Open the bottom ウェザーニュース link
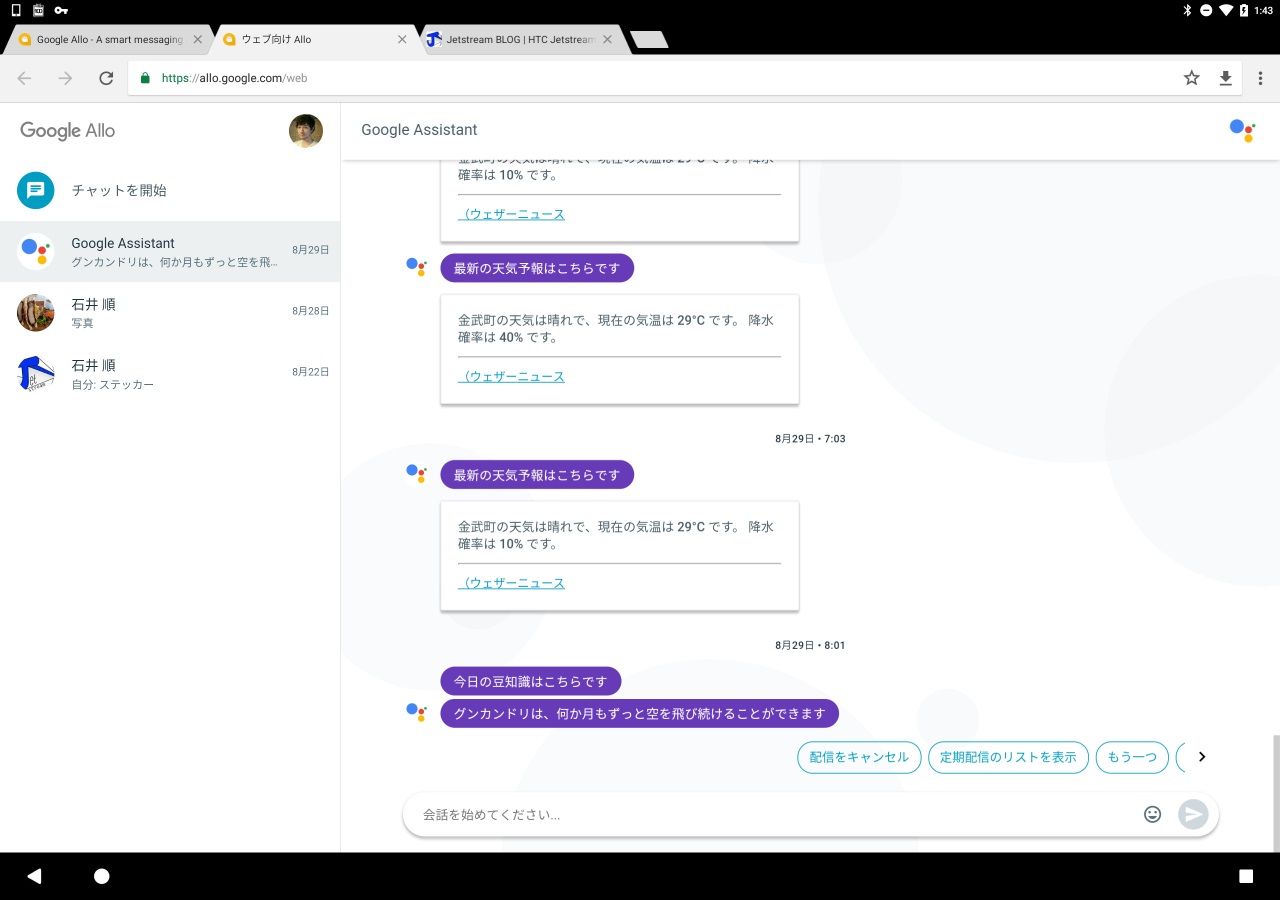This screenshot has height=900, width=1280. (x=512, y=583)
